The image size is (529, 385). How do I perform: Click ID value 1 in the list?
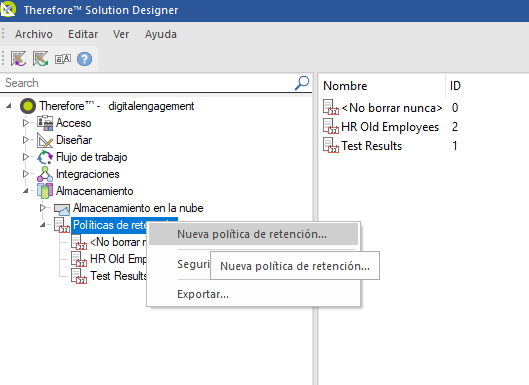point(455,145)
